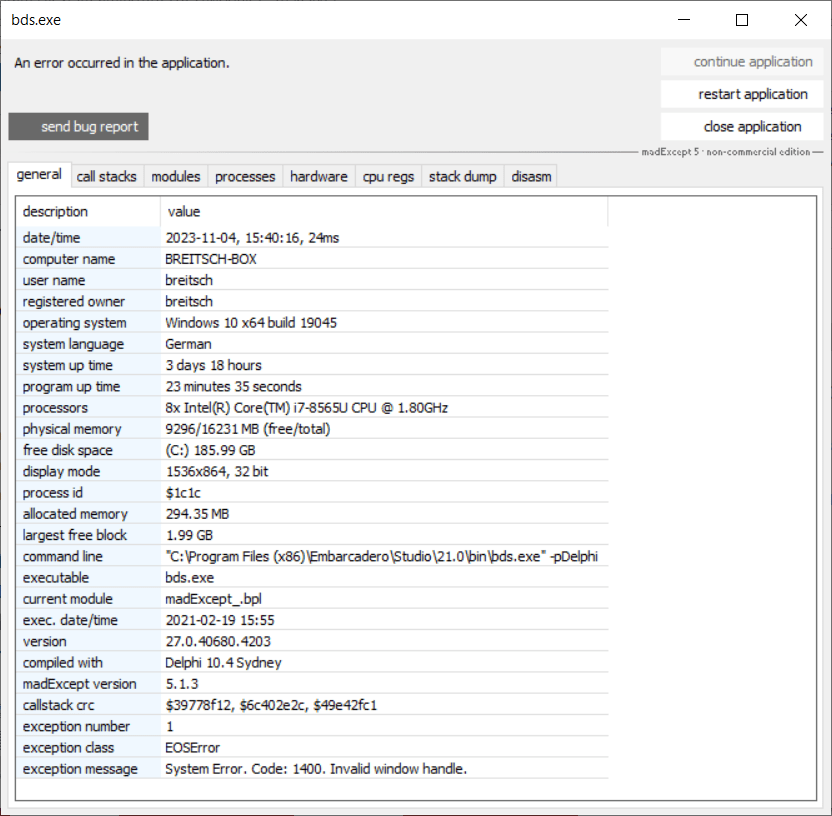
Task: Click the value column header
Action: pos(383,211)
